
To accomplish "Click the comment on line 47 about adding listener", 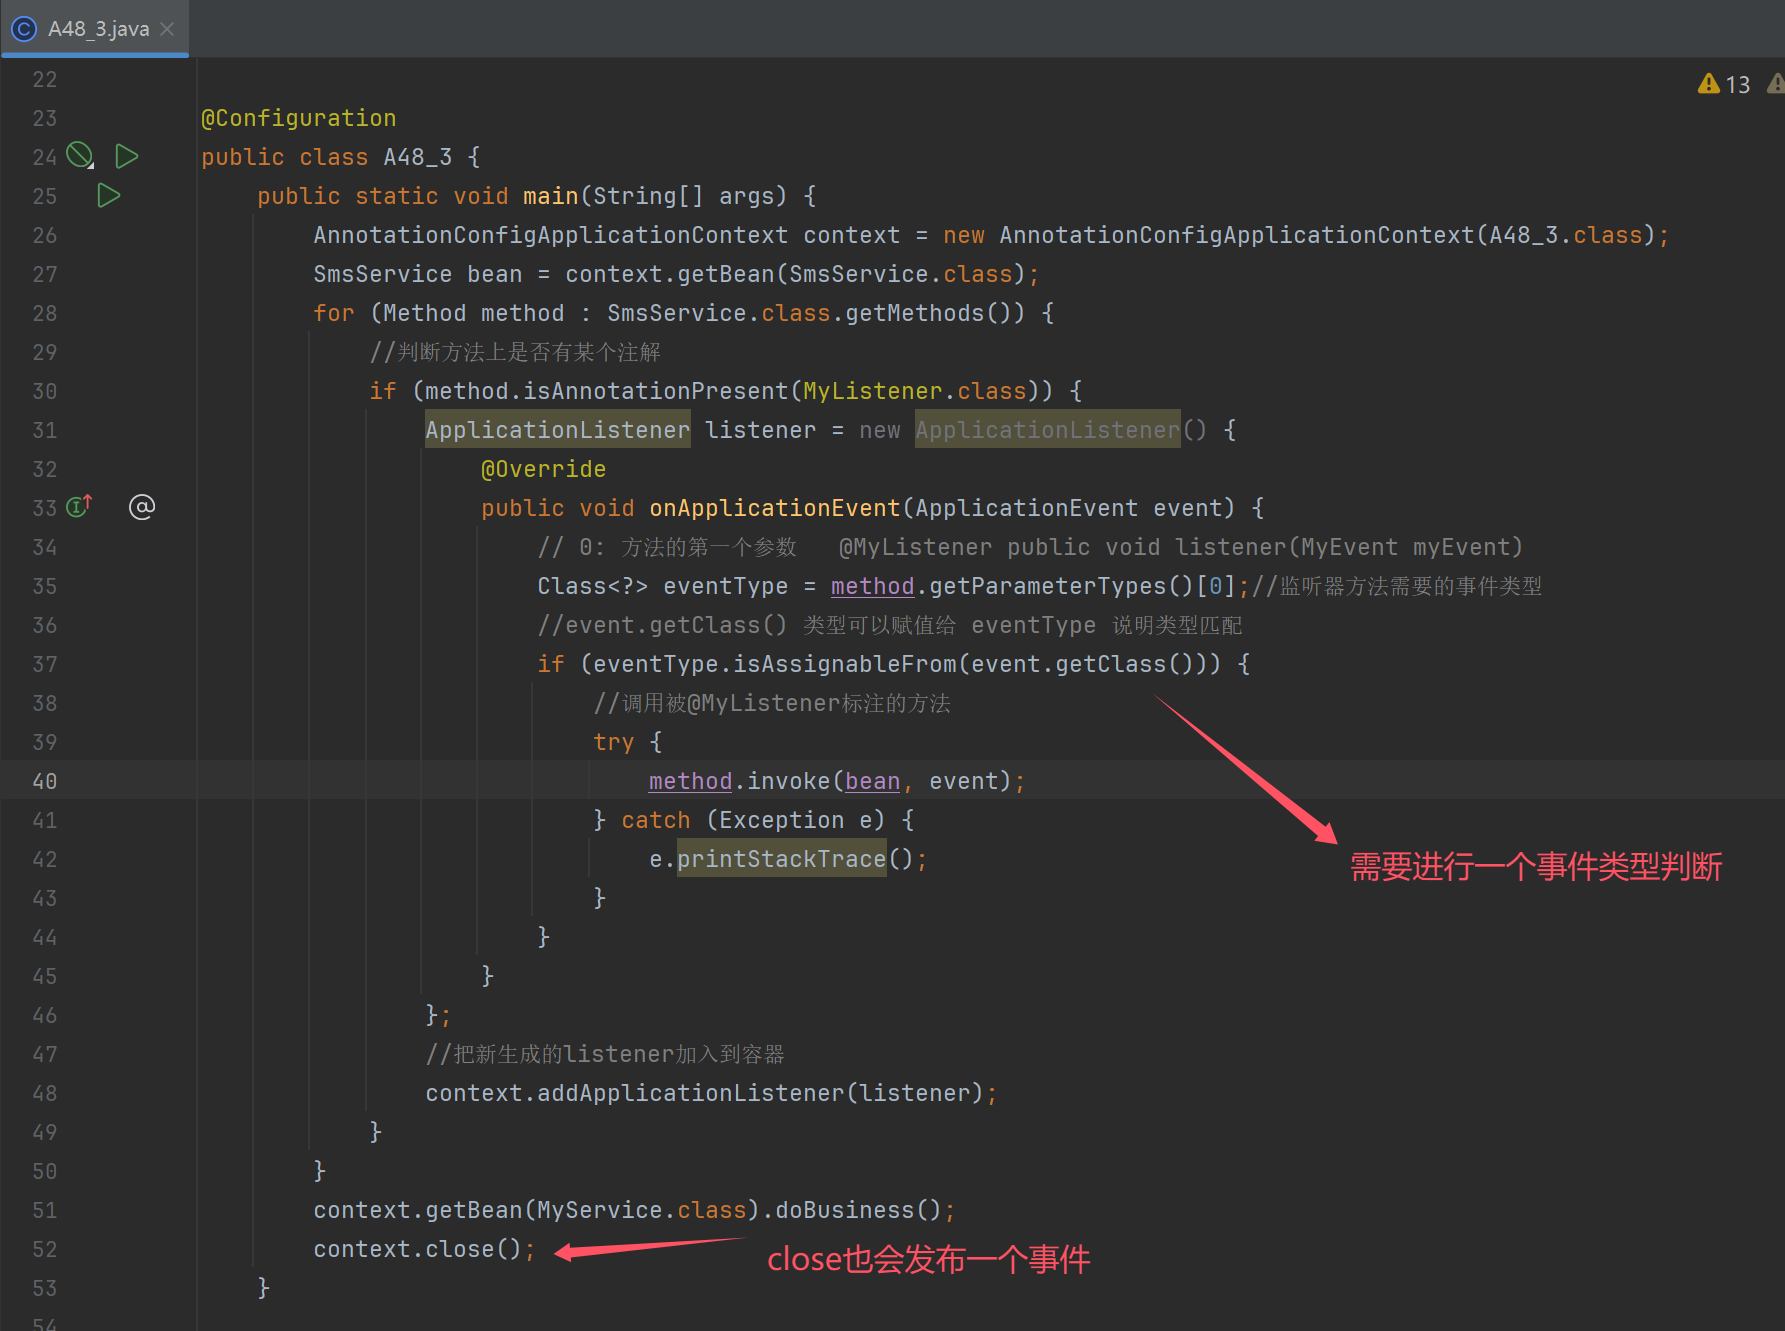I will click(604, 1054).
